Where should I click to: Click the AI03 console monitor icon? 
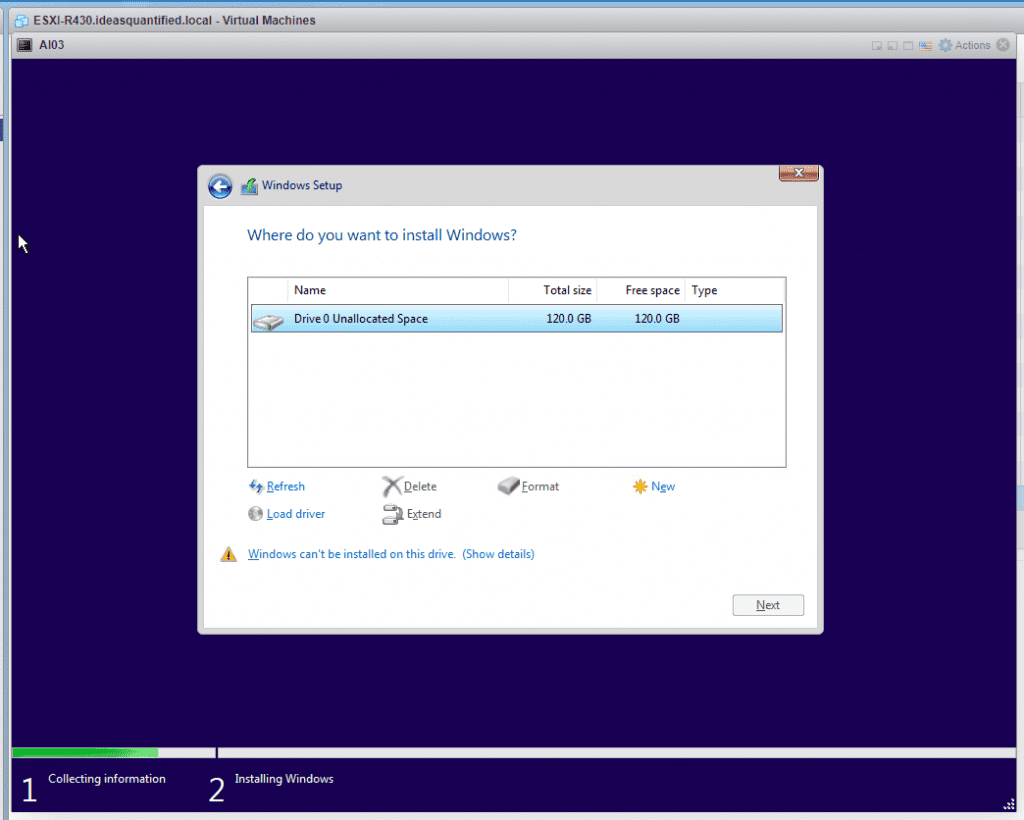click(x=24, y=45)
